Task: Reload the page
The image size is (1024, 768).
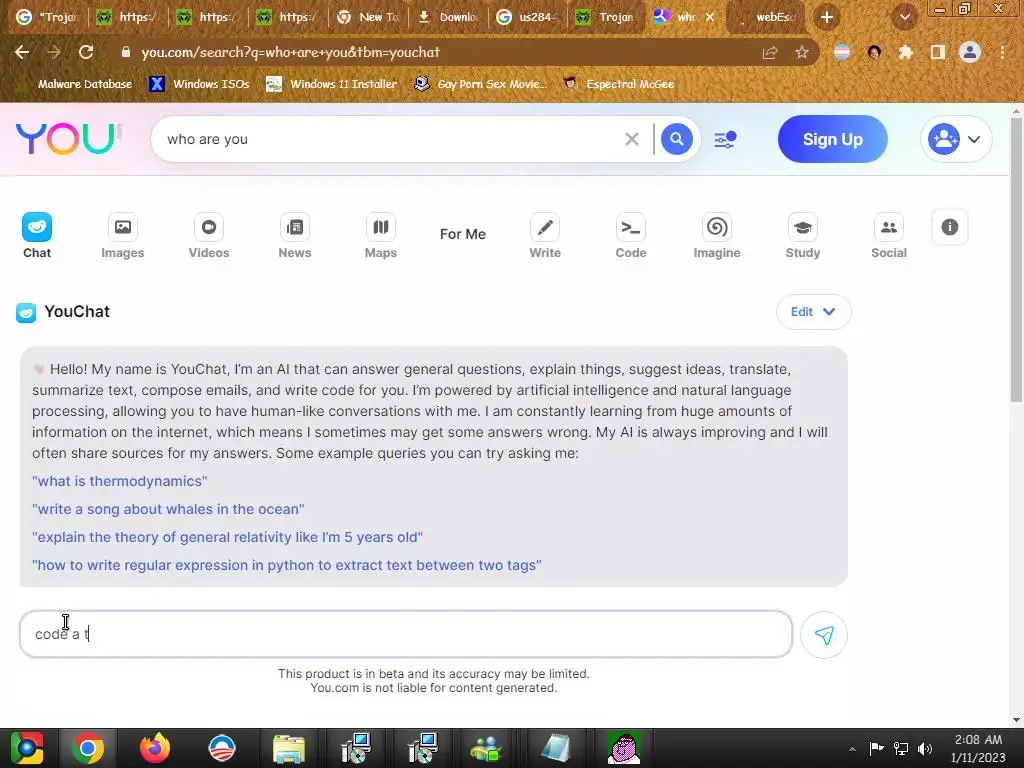Action: 86,52
